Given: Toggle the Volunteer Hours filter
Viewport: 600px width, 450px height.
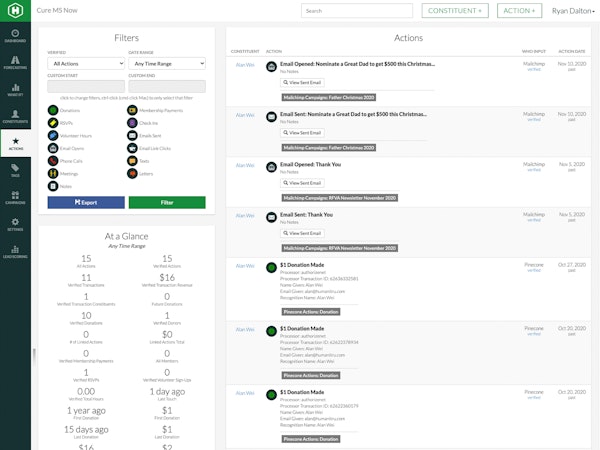Looking at the screenshot, I should [x=53, y=135].
